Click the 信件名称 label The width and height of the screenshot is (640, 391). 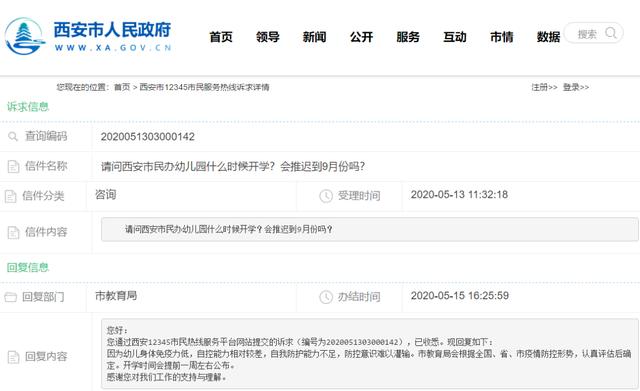point(46,166)
